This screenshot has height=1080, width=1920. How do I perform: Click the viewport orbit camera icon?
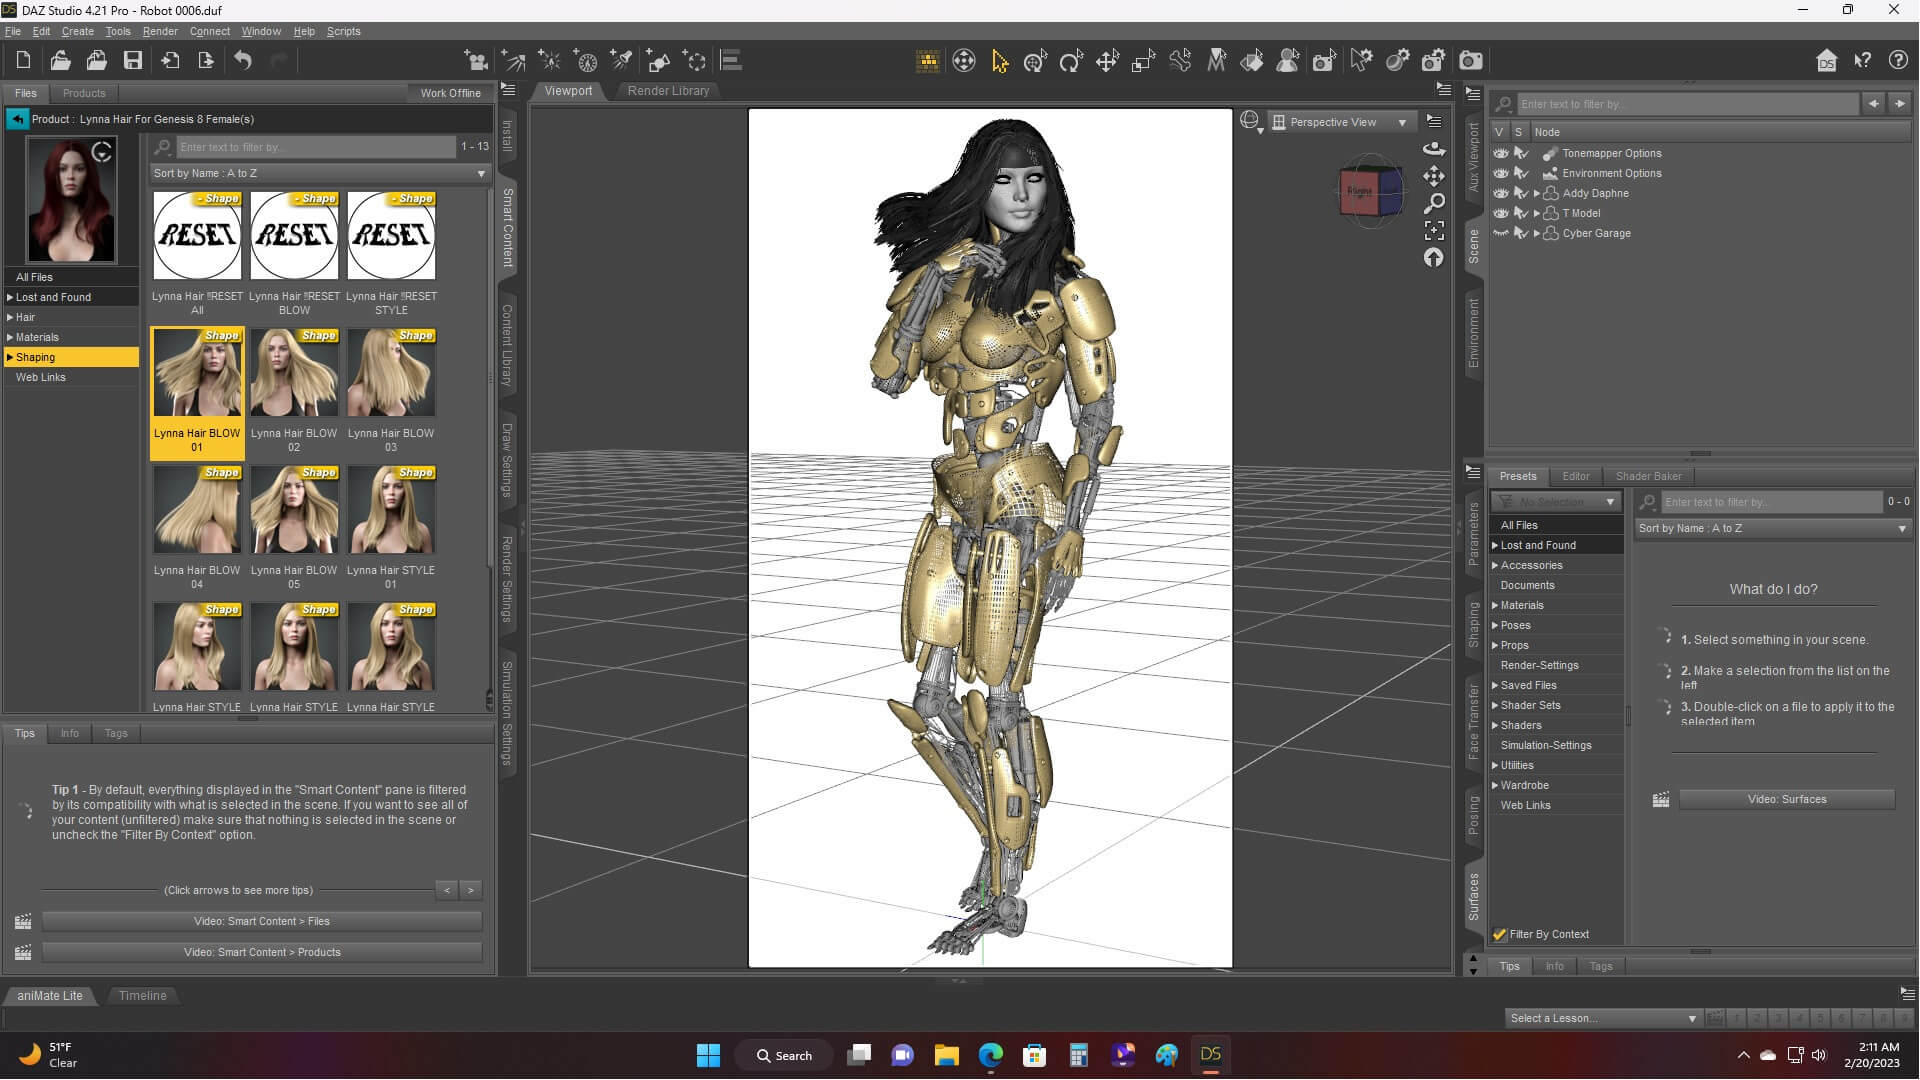(1434, 149)
